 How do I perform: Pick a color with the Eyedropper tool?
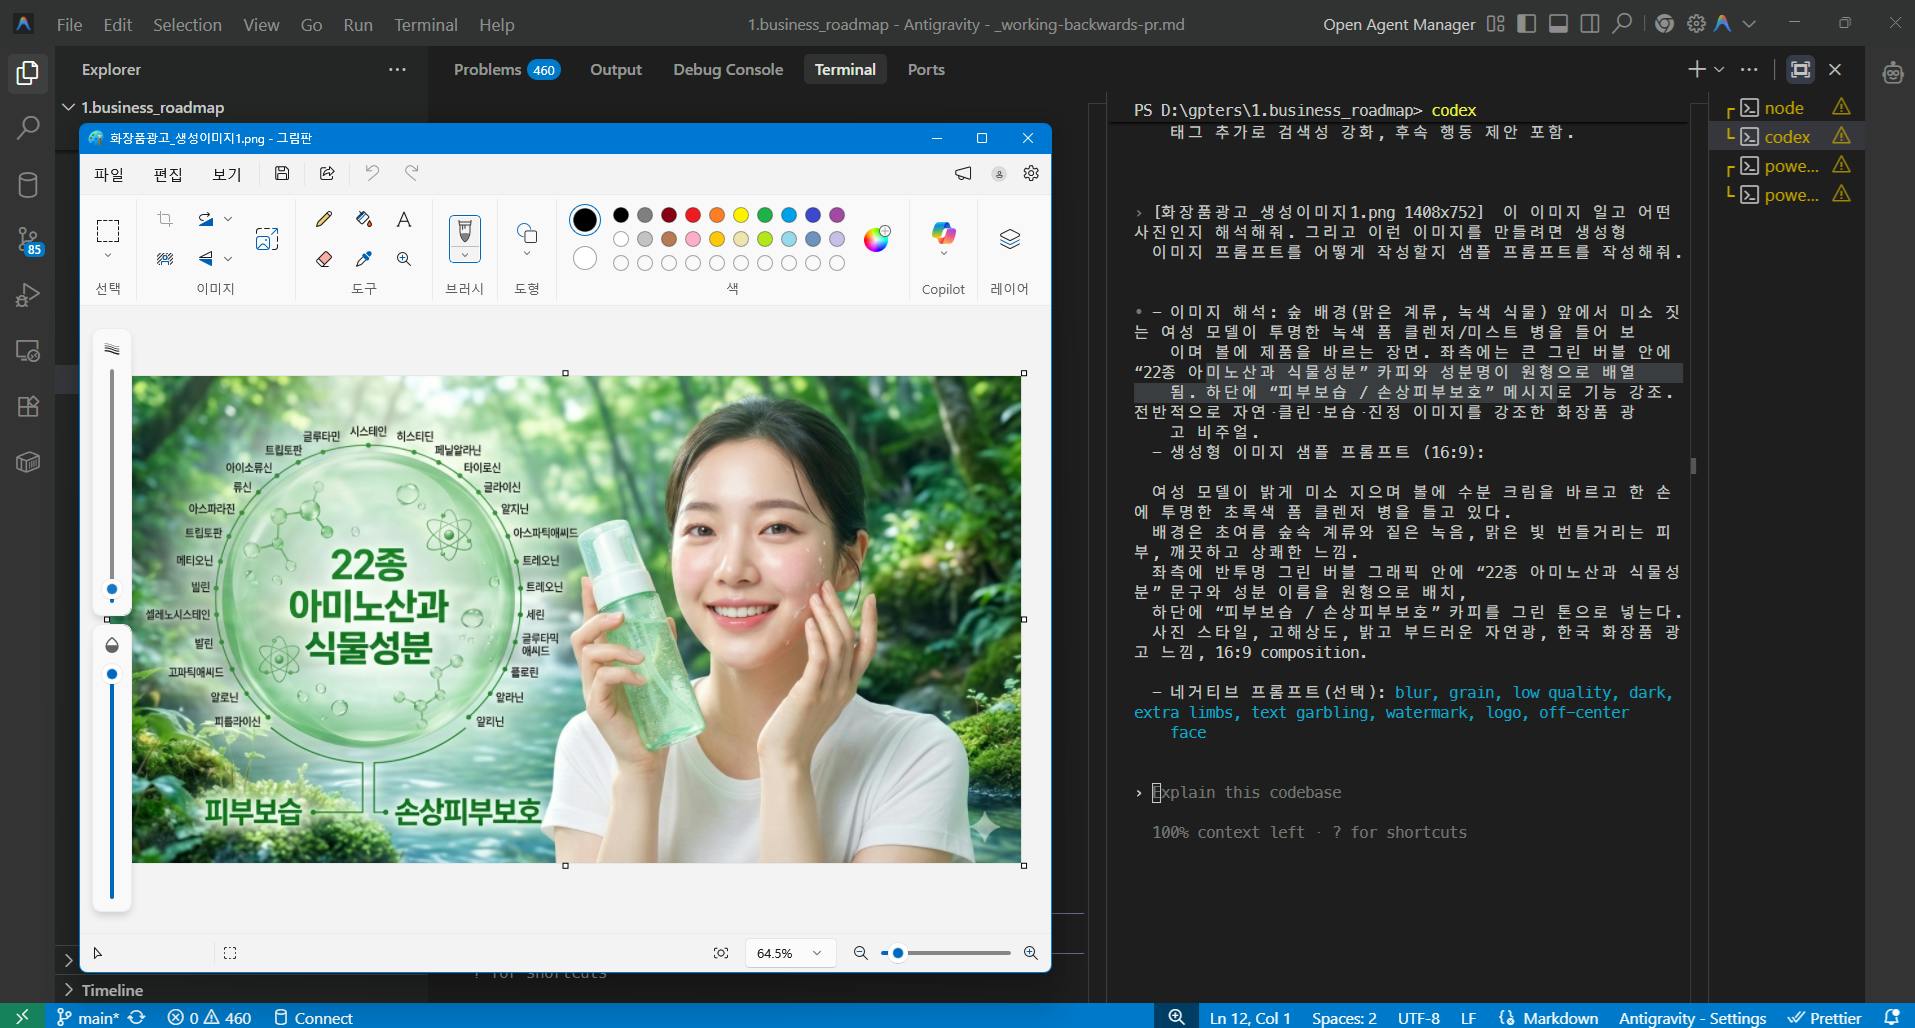pos(363,259)
